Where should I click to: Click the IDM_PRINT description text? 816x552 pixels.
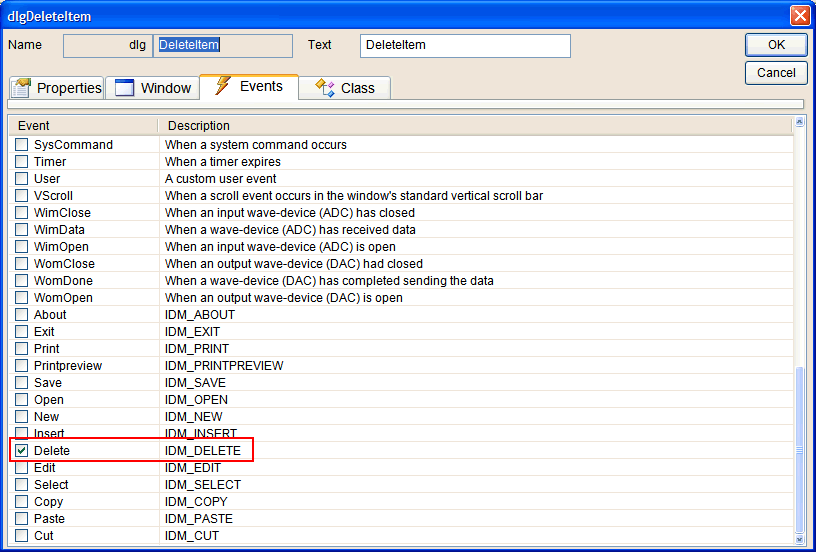point(197,349)
